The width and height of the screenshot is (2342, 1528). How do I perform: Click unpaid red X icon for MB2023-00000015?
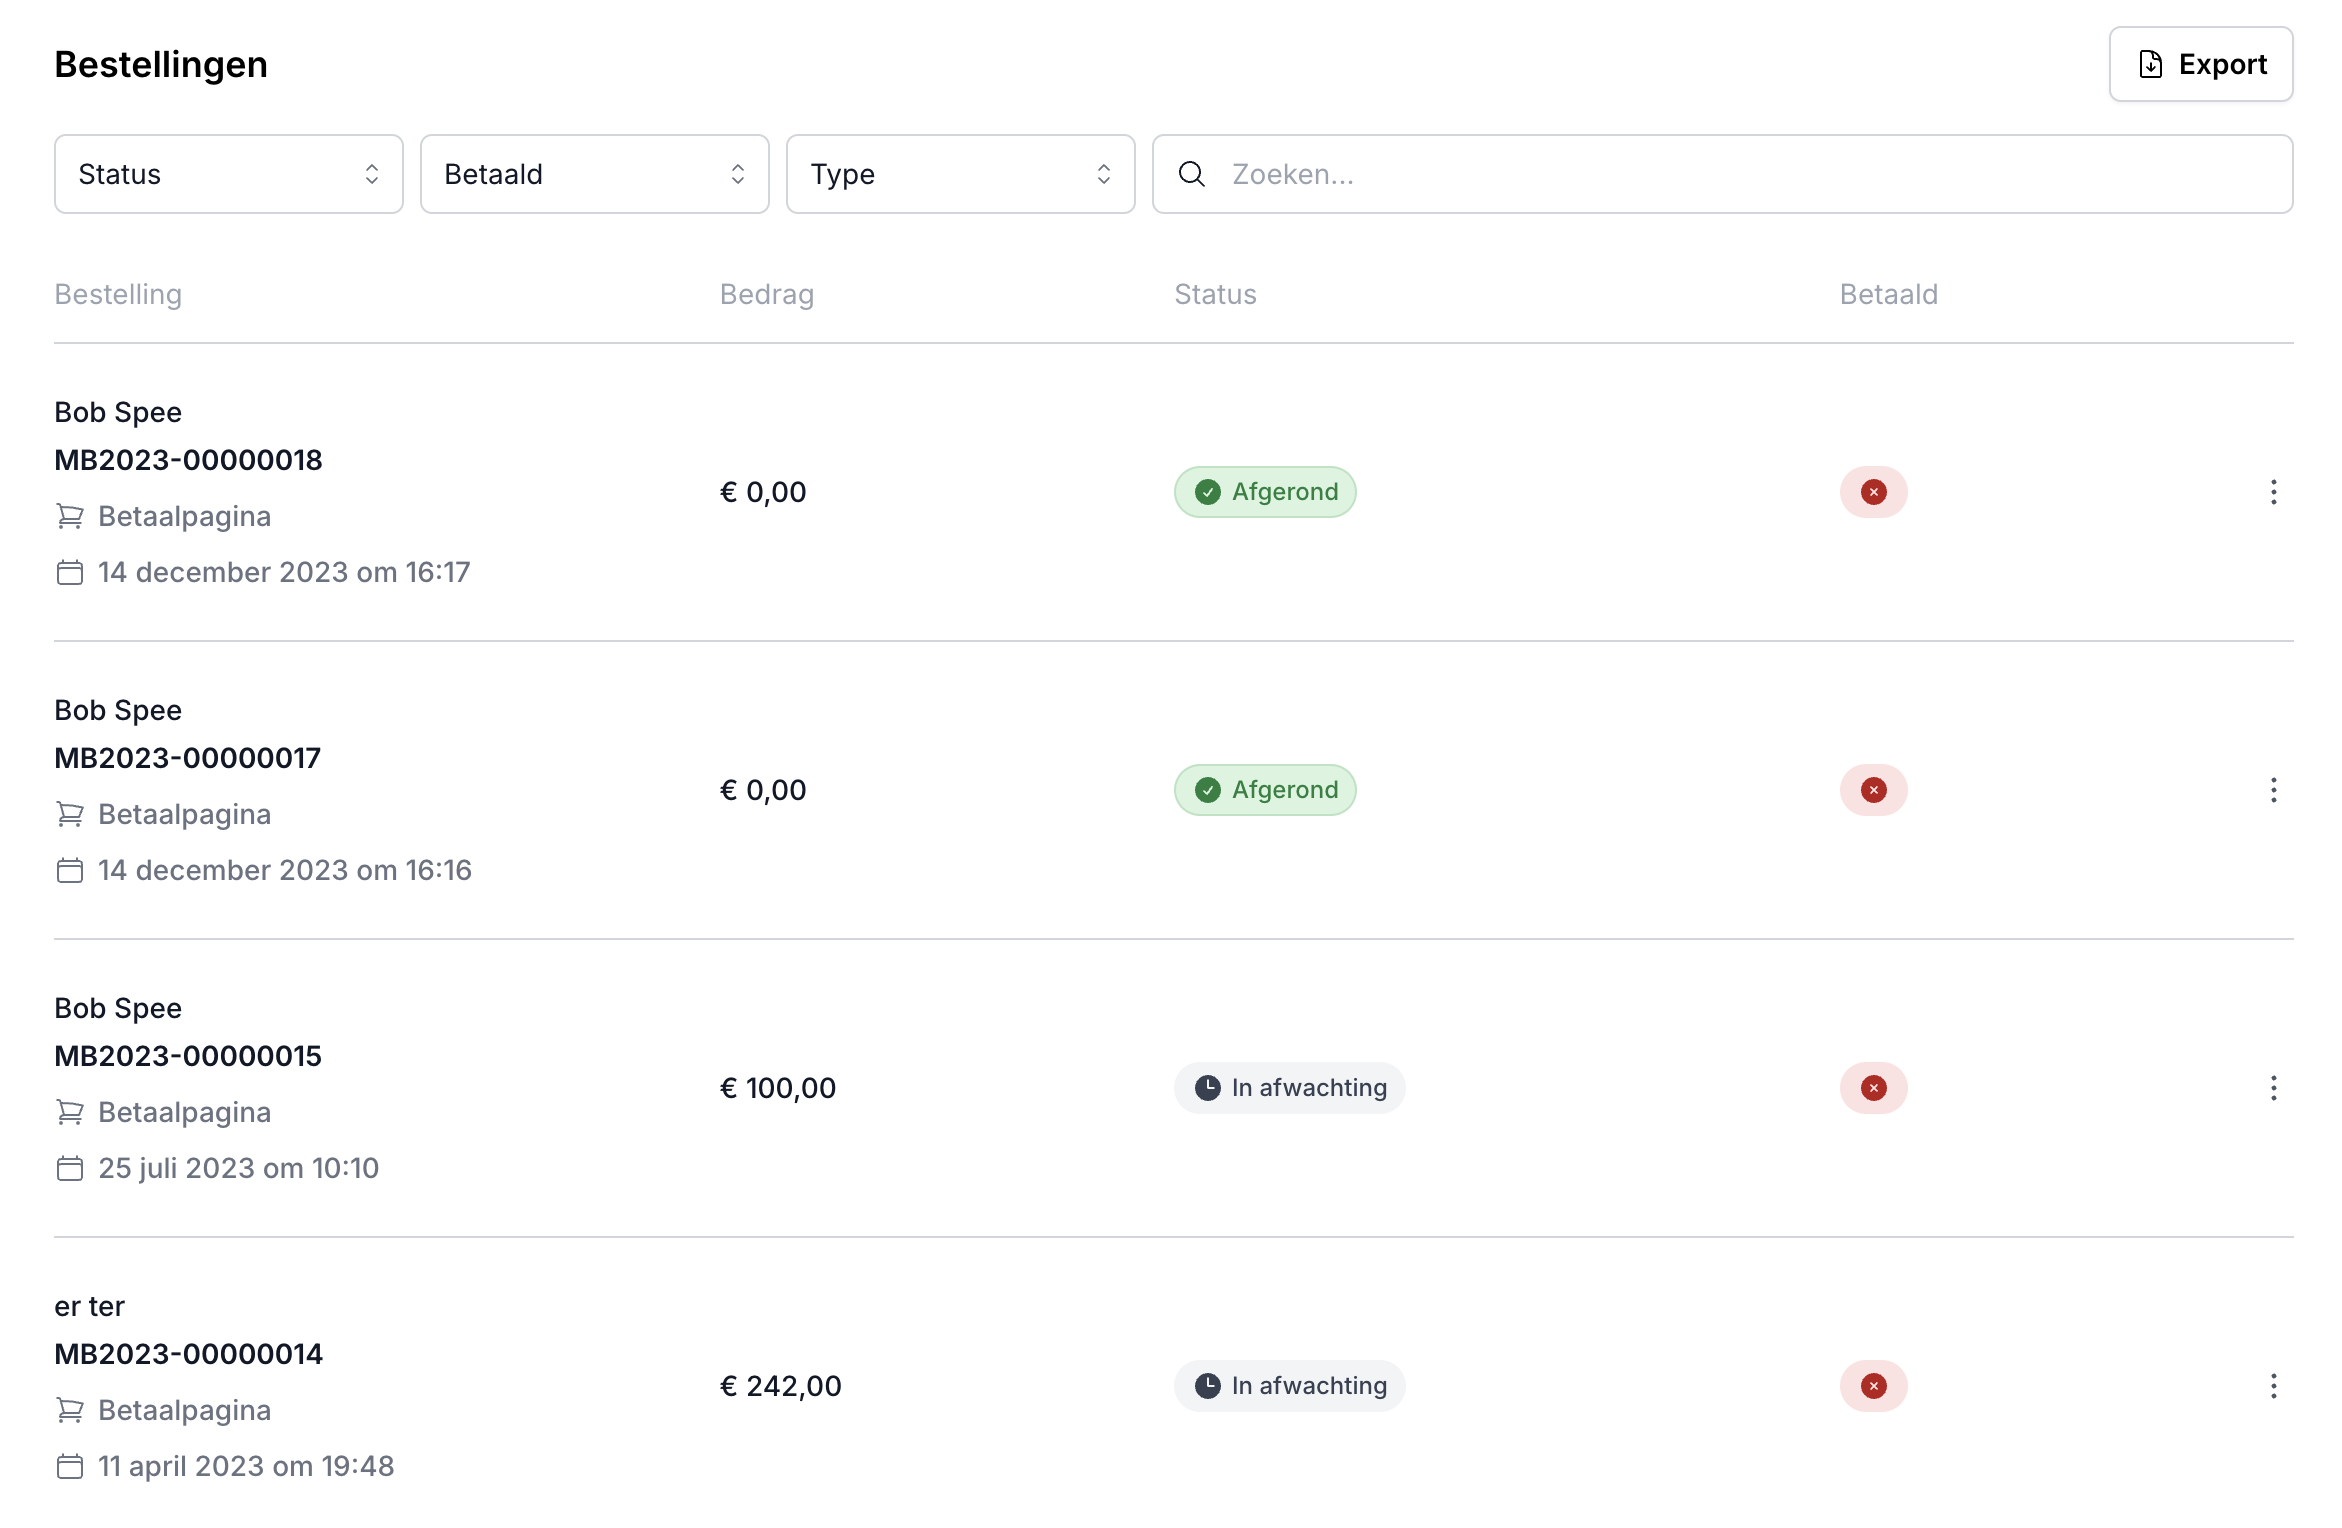[1873, 1088]
